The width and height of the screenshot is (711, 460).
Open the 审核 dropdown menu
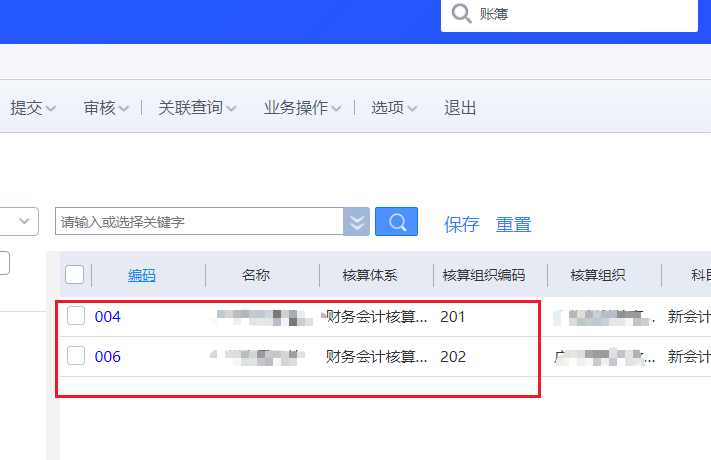click(x=106, y=108)
